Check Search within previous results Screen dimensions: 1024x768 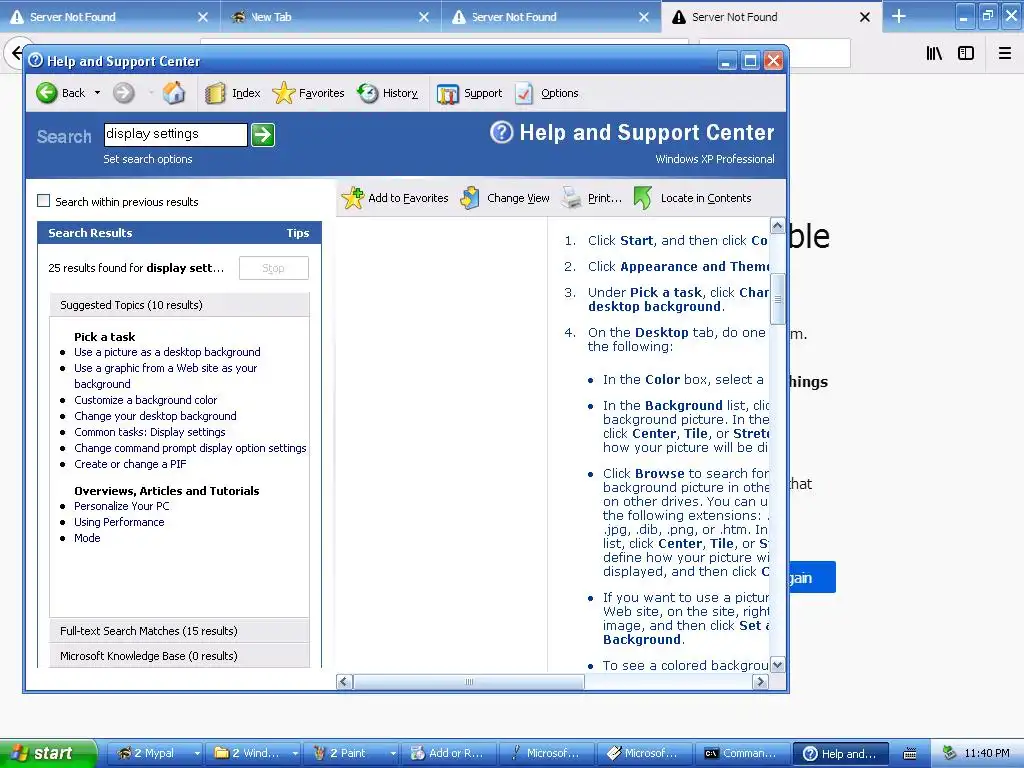(x=44, y=201)
